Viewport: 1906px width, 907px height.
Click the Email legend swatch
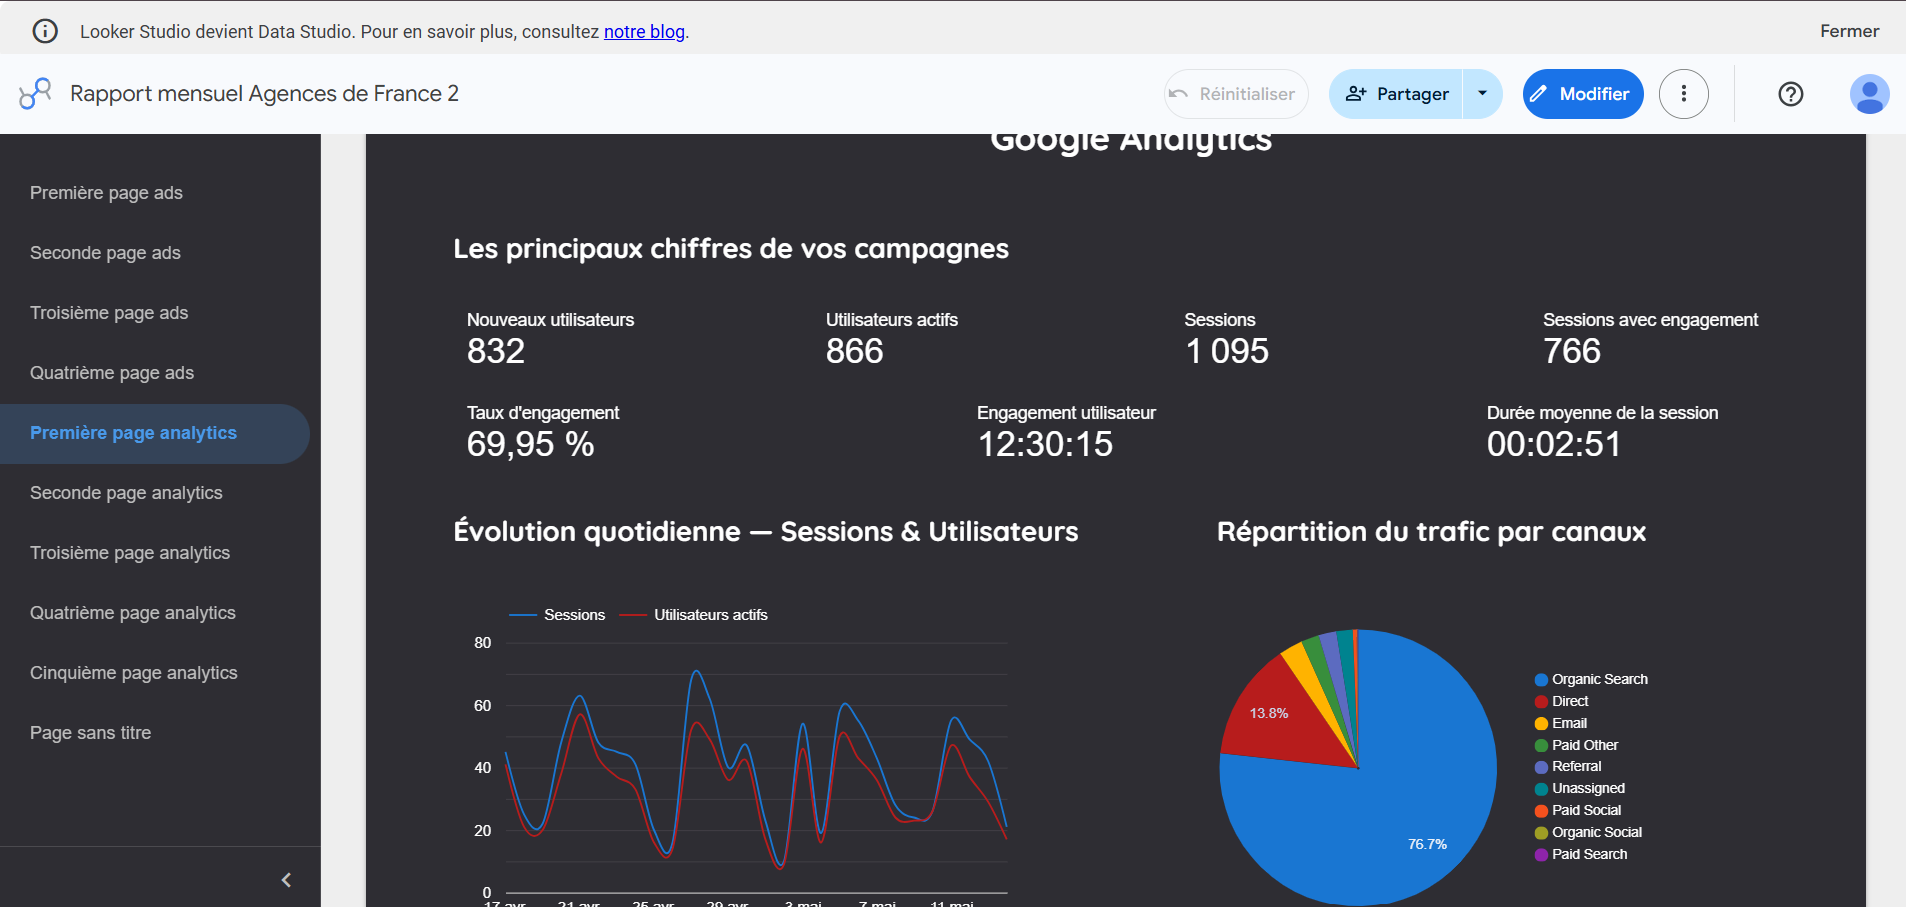(x=1541, y=724)
